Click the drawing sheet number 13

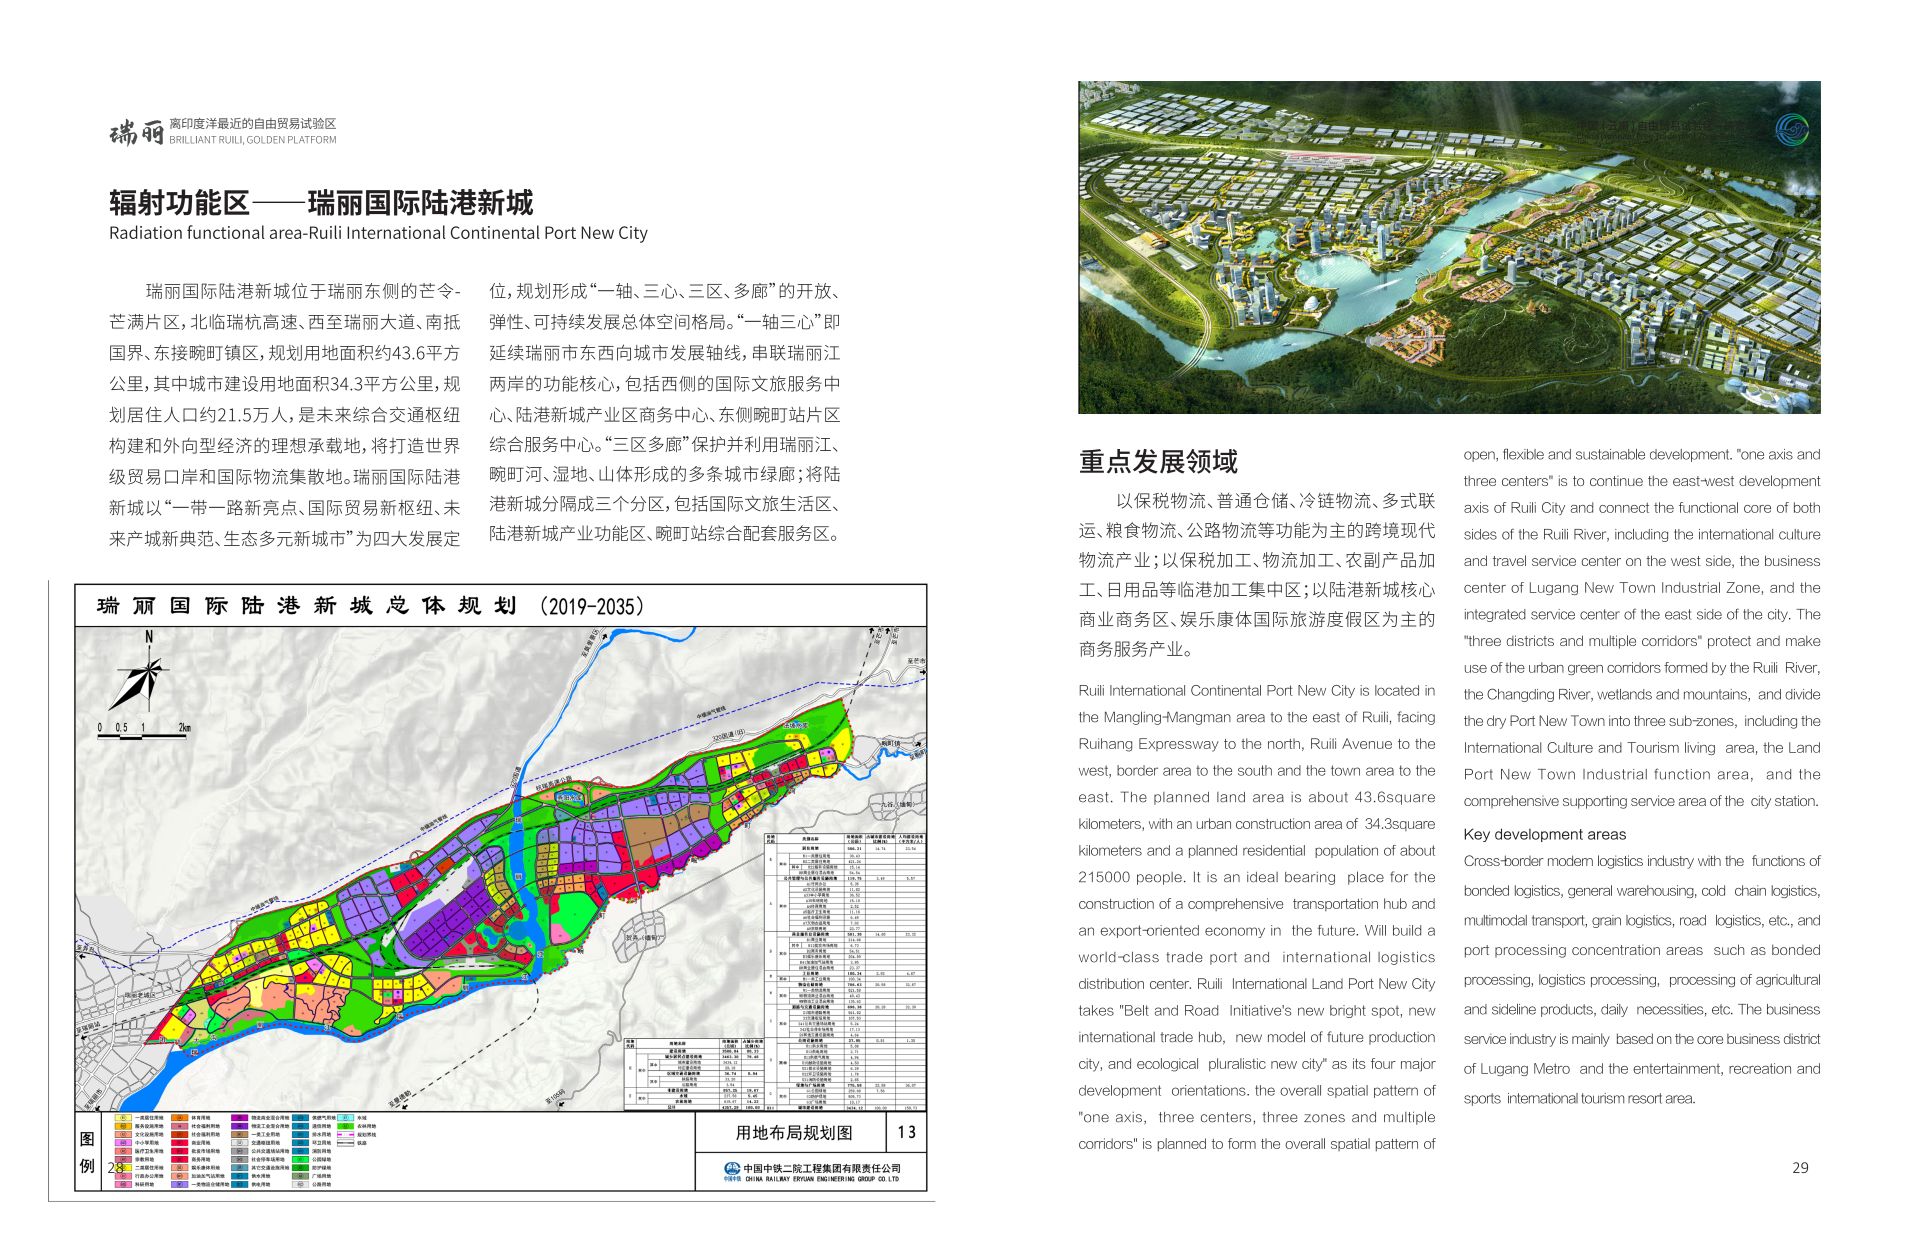(906, 1132)
